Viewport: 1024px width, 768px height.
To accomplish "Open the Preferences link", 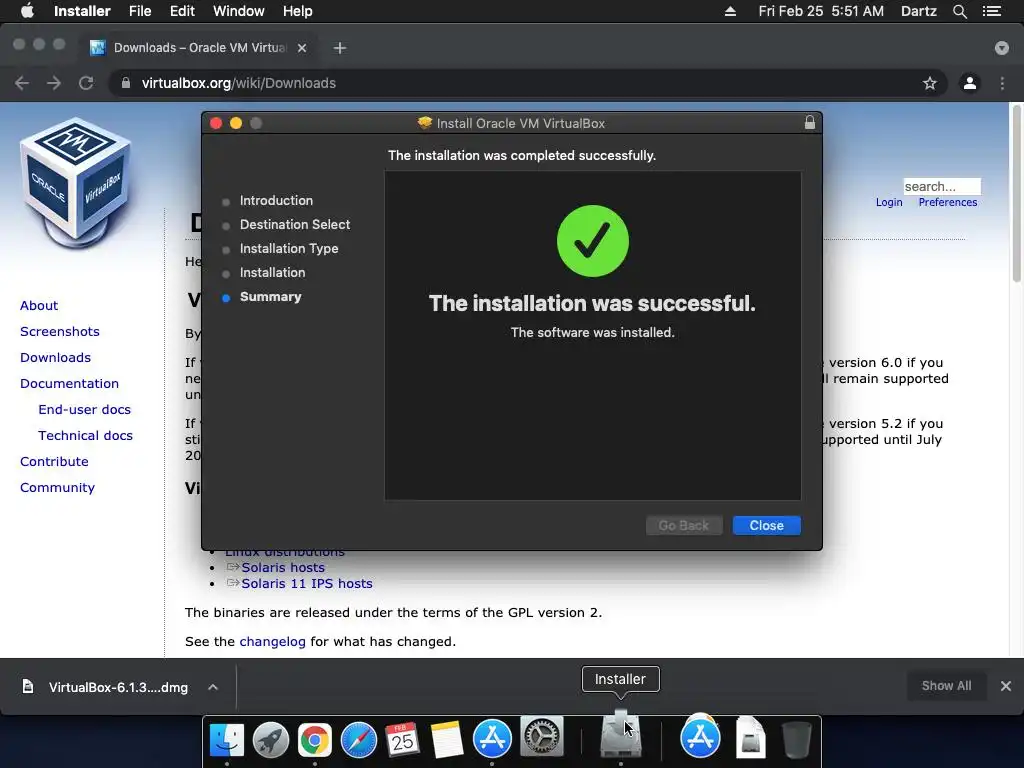I will pos(948,202).
